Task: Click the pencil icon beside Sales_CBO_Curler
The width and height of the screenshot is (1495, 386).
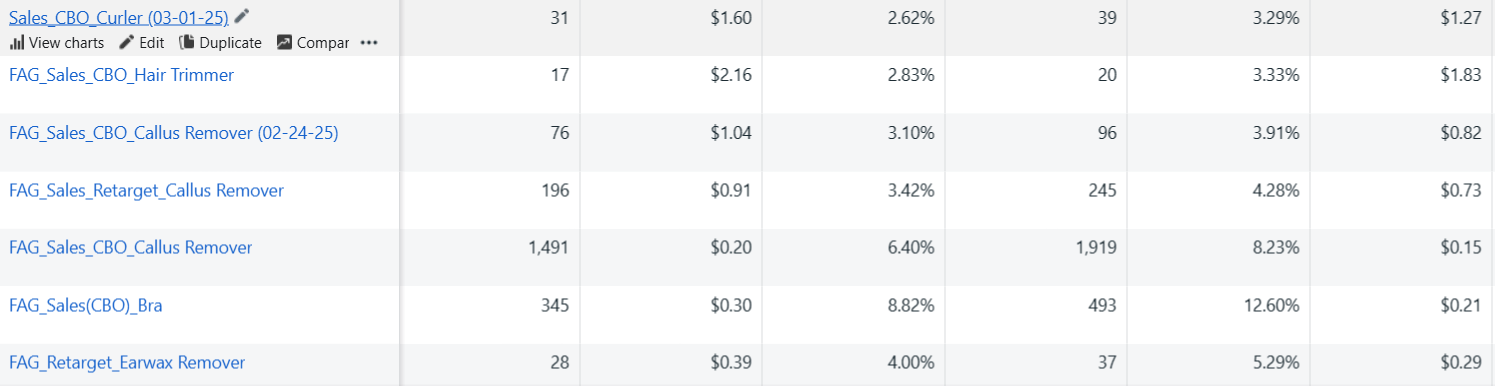Action: coord(242,16)
